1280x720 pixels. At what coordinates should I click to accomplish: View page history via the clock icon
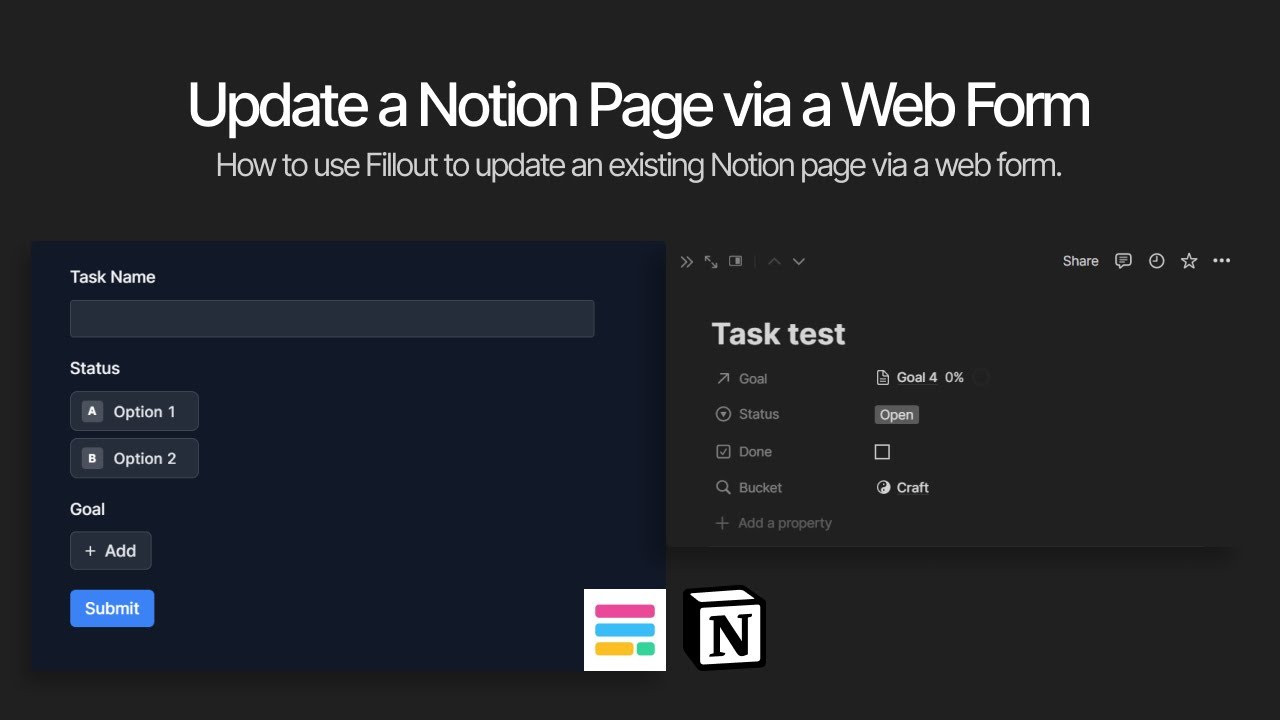click(1156, 261)
